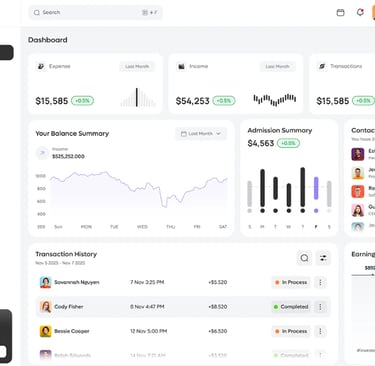Select the name Bessie Cooper

[x=72, y=331]
